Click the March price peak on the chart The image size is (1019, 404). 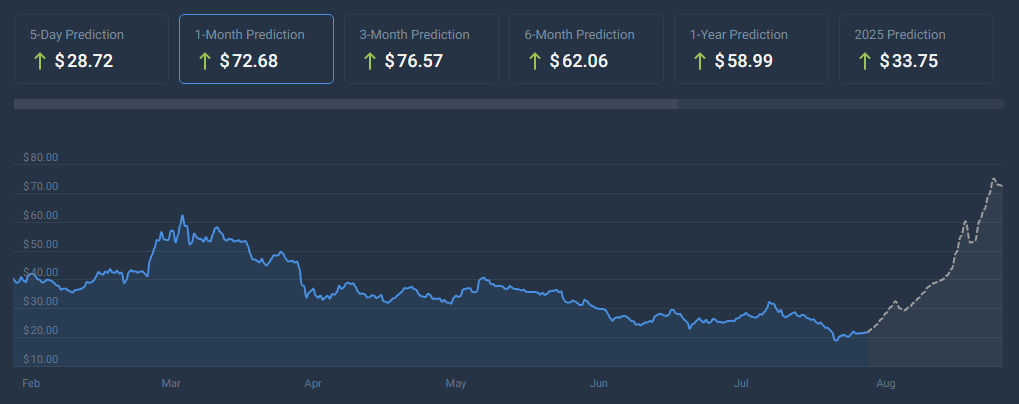[182, 216]
